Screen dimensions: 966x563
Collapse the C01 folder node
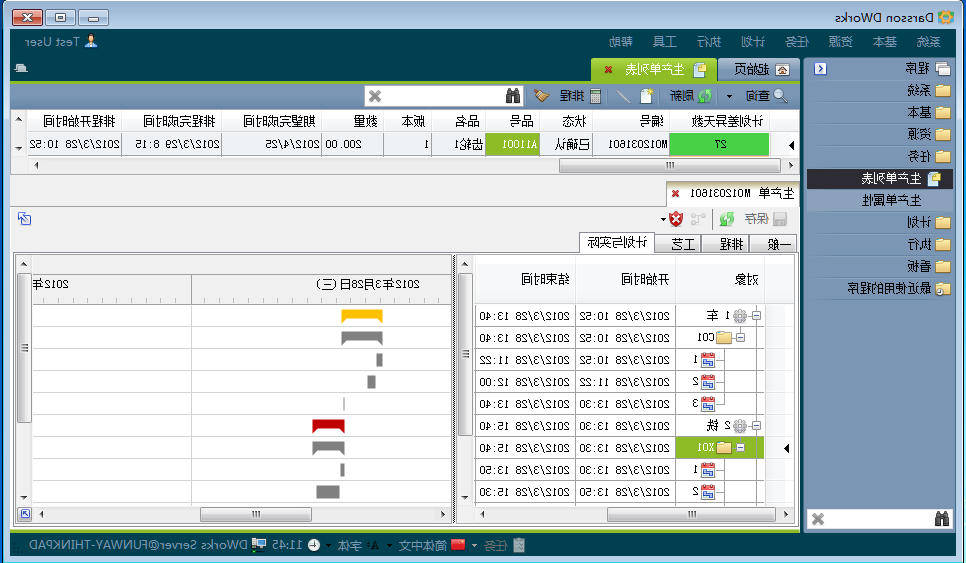pos(741,337)
